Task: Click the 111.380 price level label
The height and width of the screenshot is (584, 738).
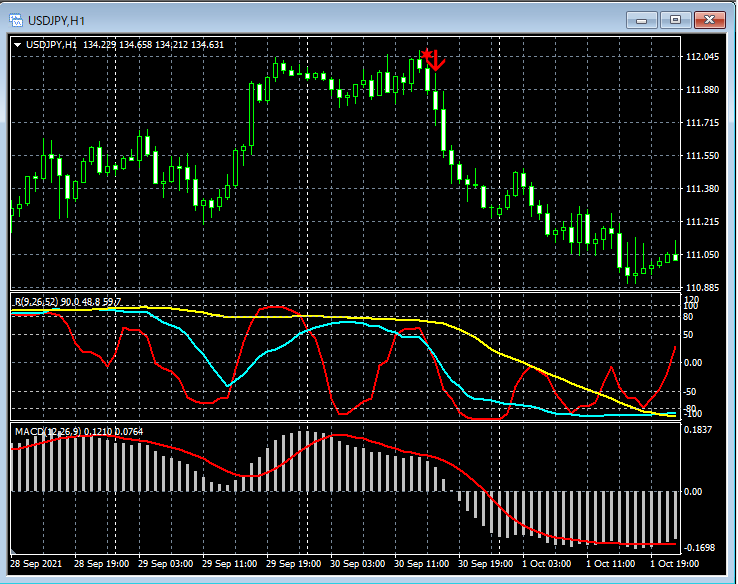Action: (x=703, y=189)
